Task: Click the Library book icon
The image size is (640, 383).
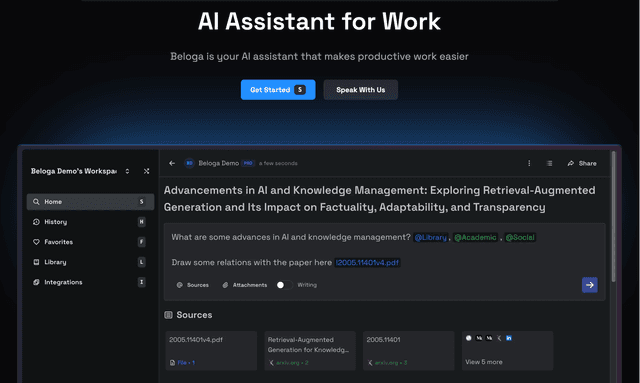Action: coord(36,262)
